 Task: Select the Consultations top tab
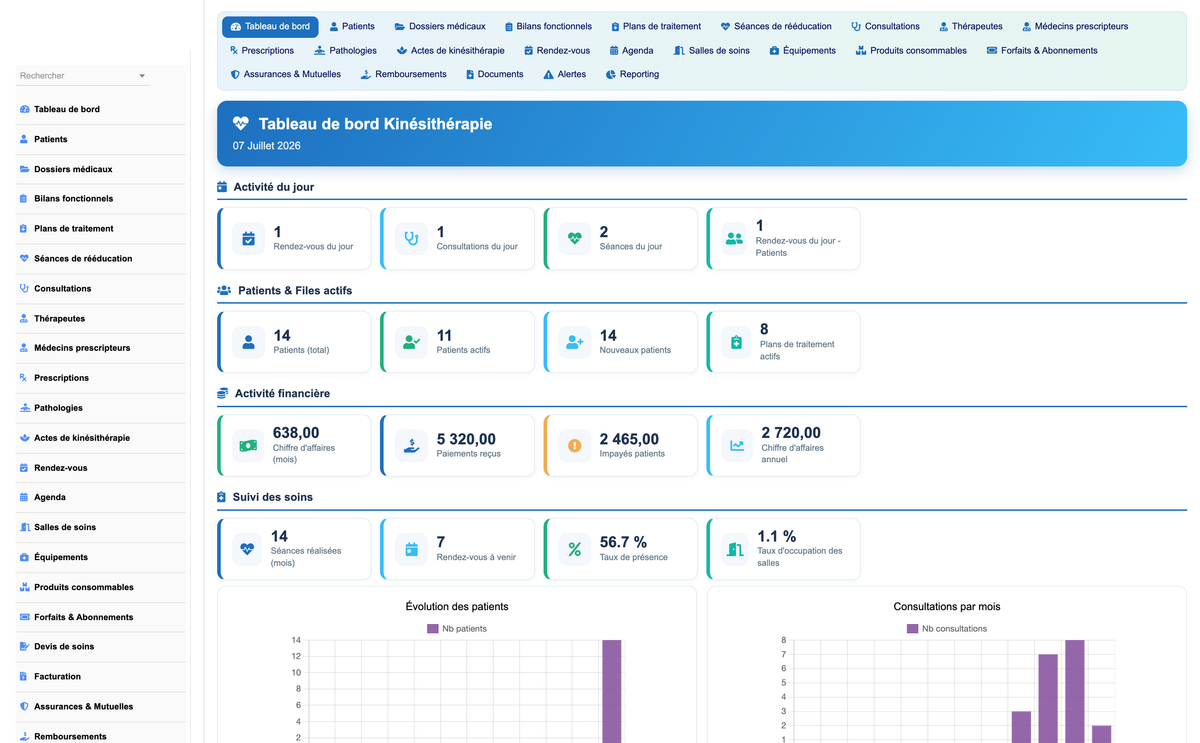(x=885, y=26)
